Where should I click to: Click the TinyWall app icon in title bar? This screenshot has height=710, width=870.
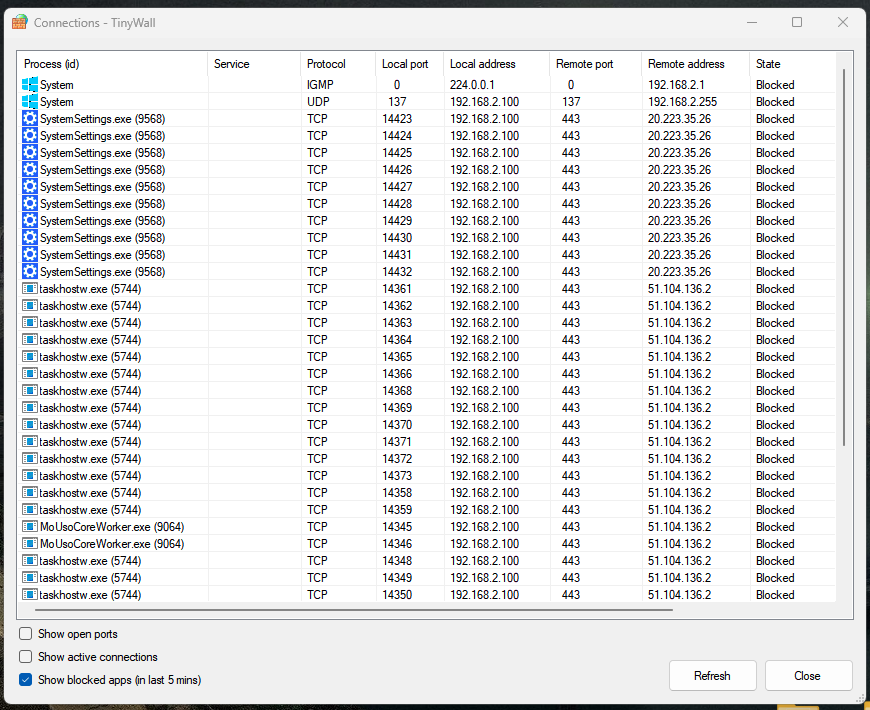pos(19,22)
